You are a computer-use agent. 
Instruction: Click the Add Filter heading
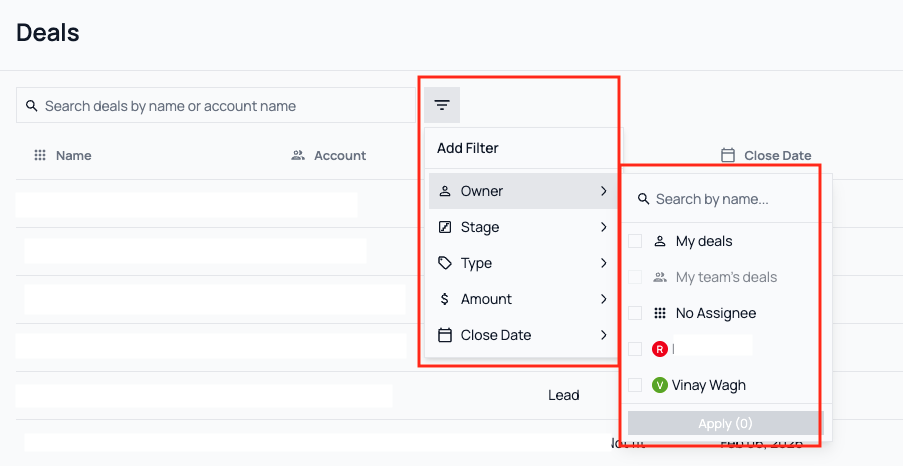click(x=468, y=148)
